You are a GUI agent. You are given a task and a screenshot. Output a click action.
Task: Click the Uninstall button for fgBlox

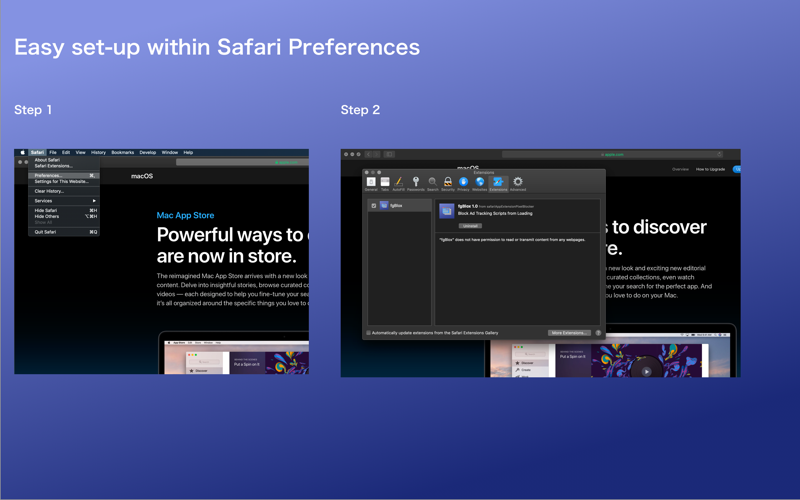pos(470,226)
